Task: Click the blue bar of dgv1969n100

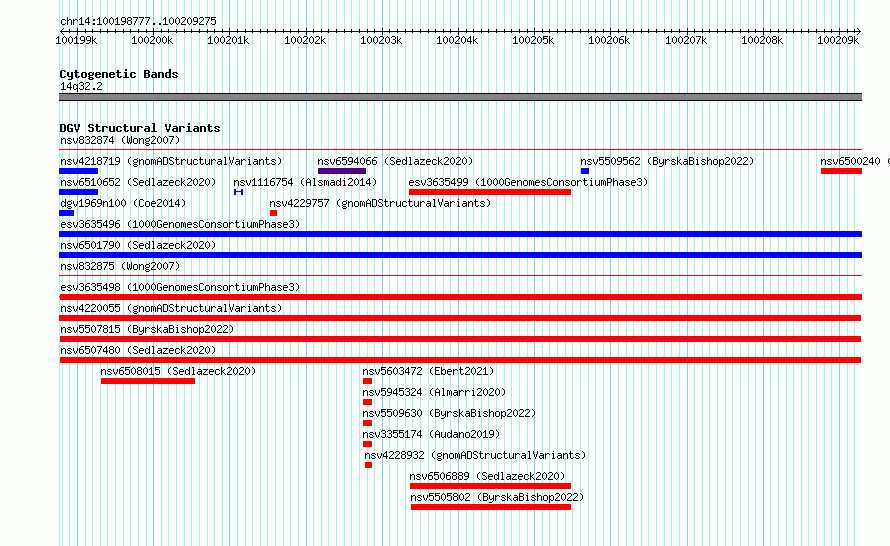Action: pos(66,213)
